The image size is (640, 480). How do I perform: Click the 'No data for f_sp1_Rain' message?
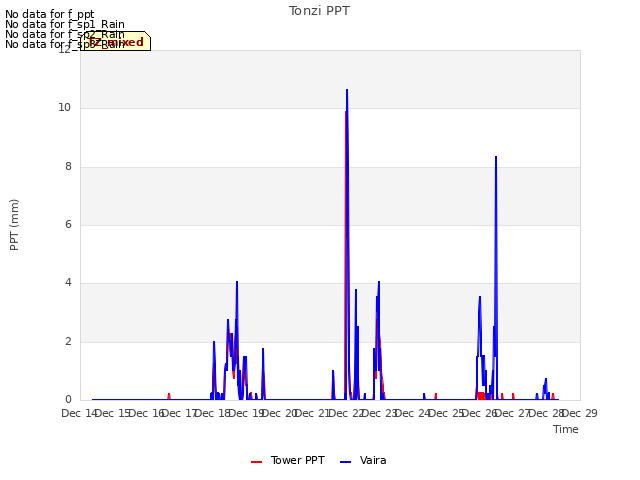point(64,24)
